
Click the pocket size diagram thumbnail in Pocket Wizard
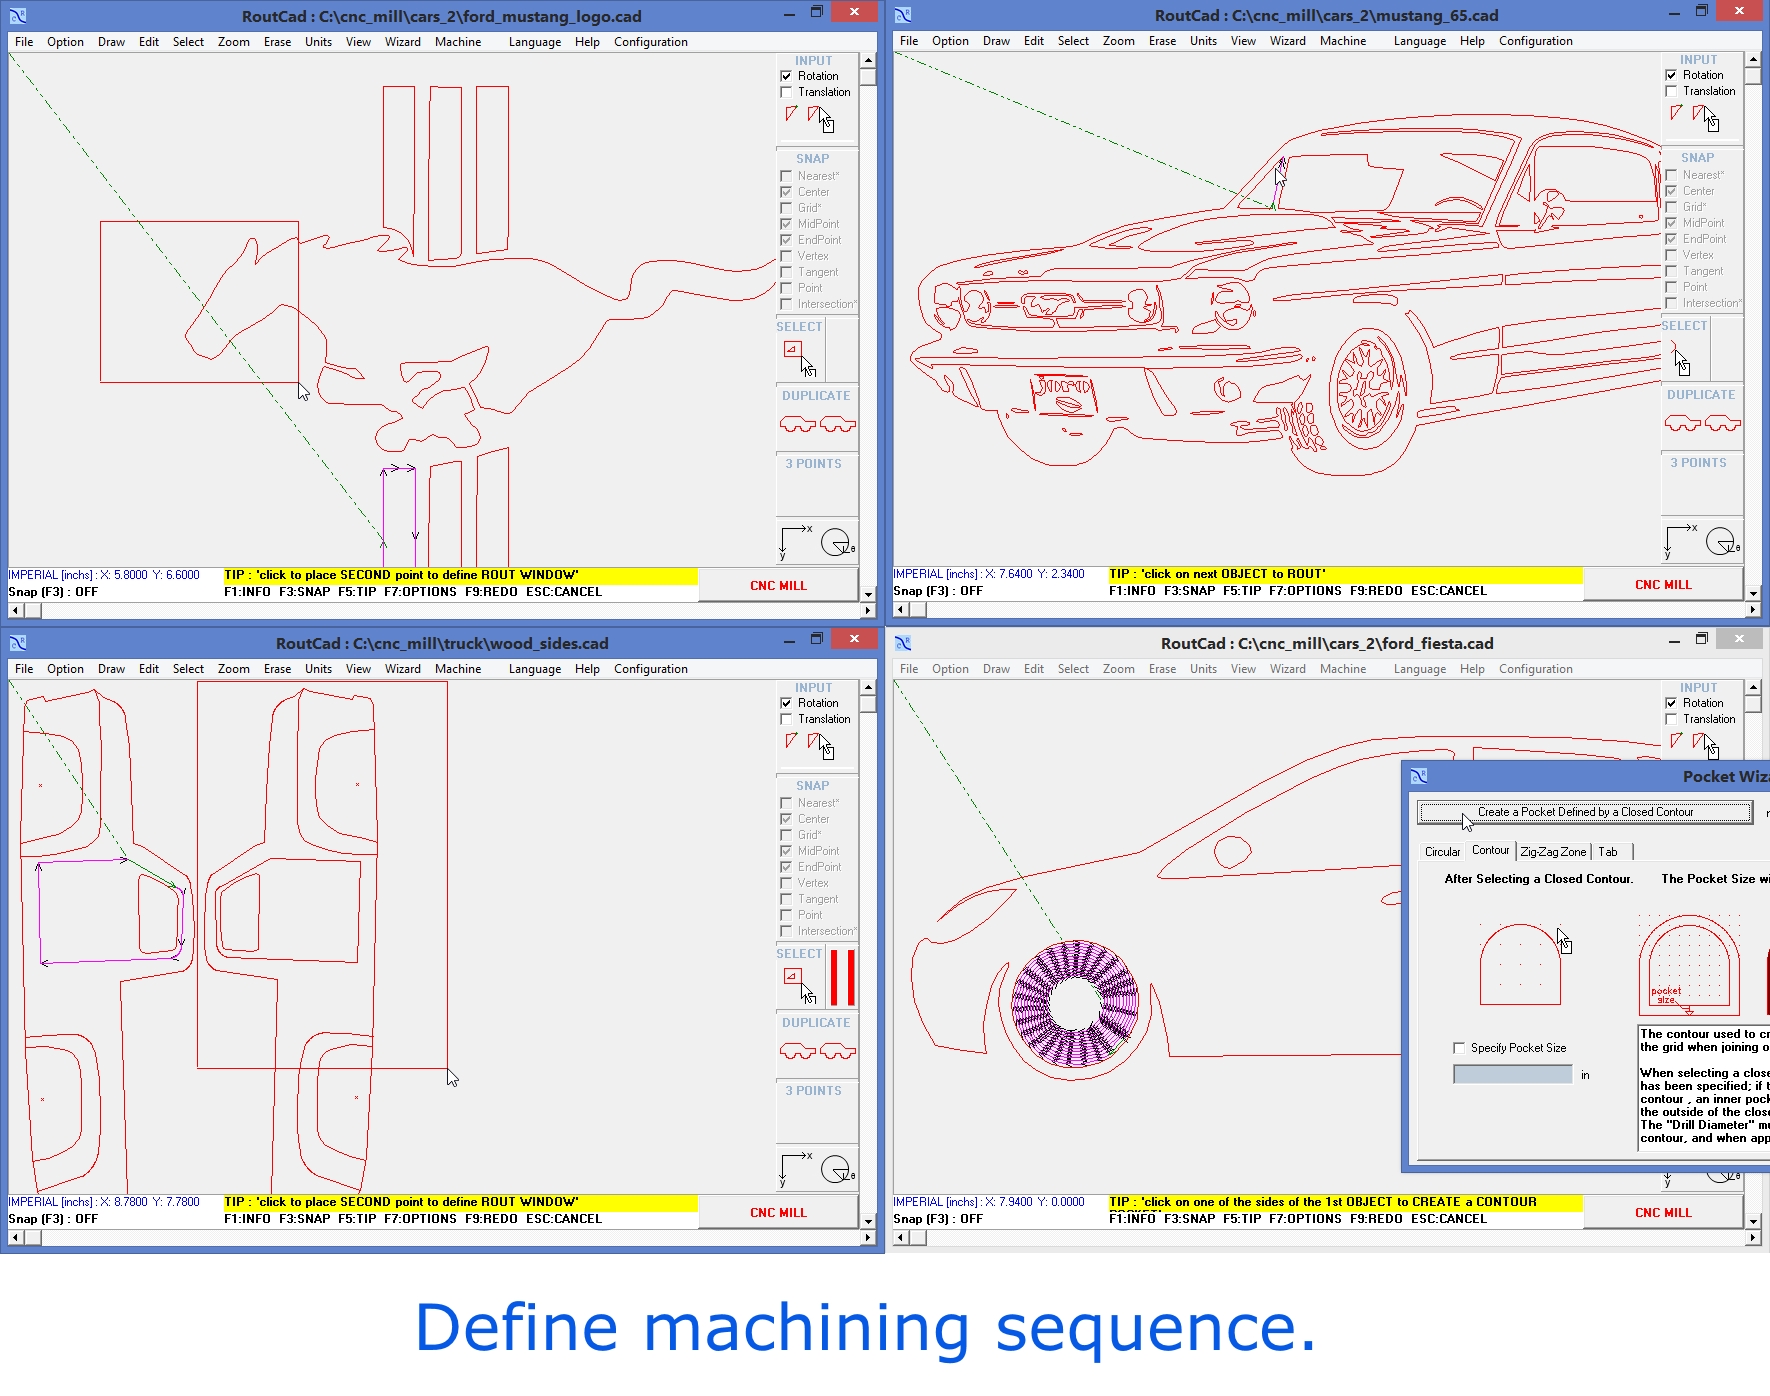(1689, 965)
